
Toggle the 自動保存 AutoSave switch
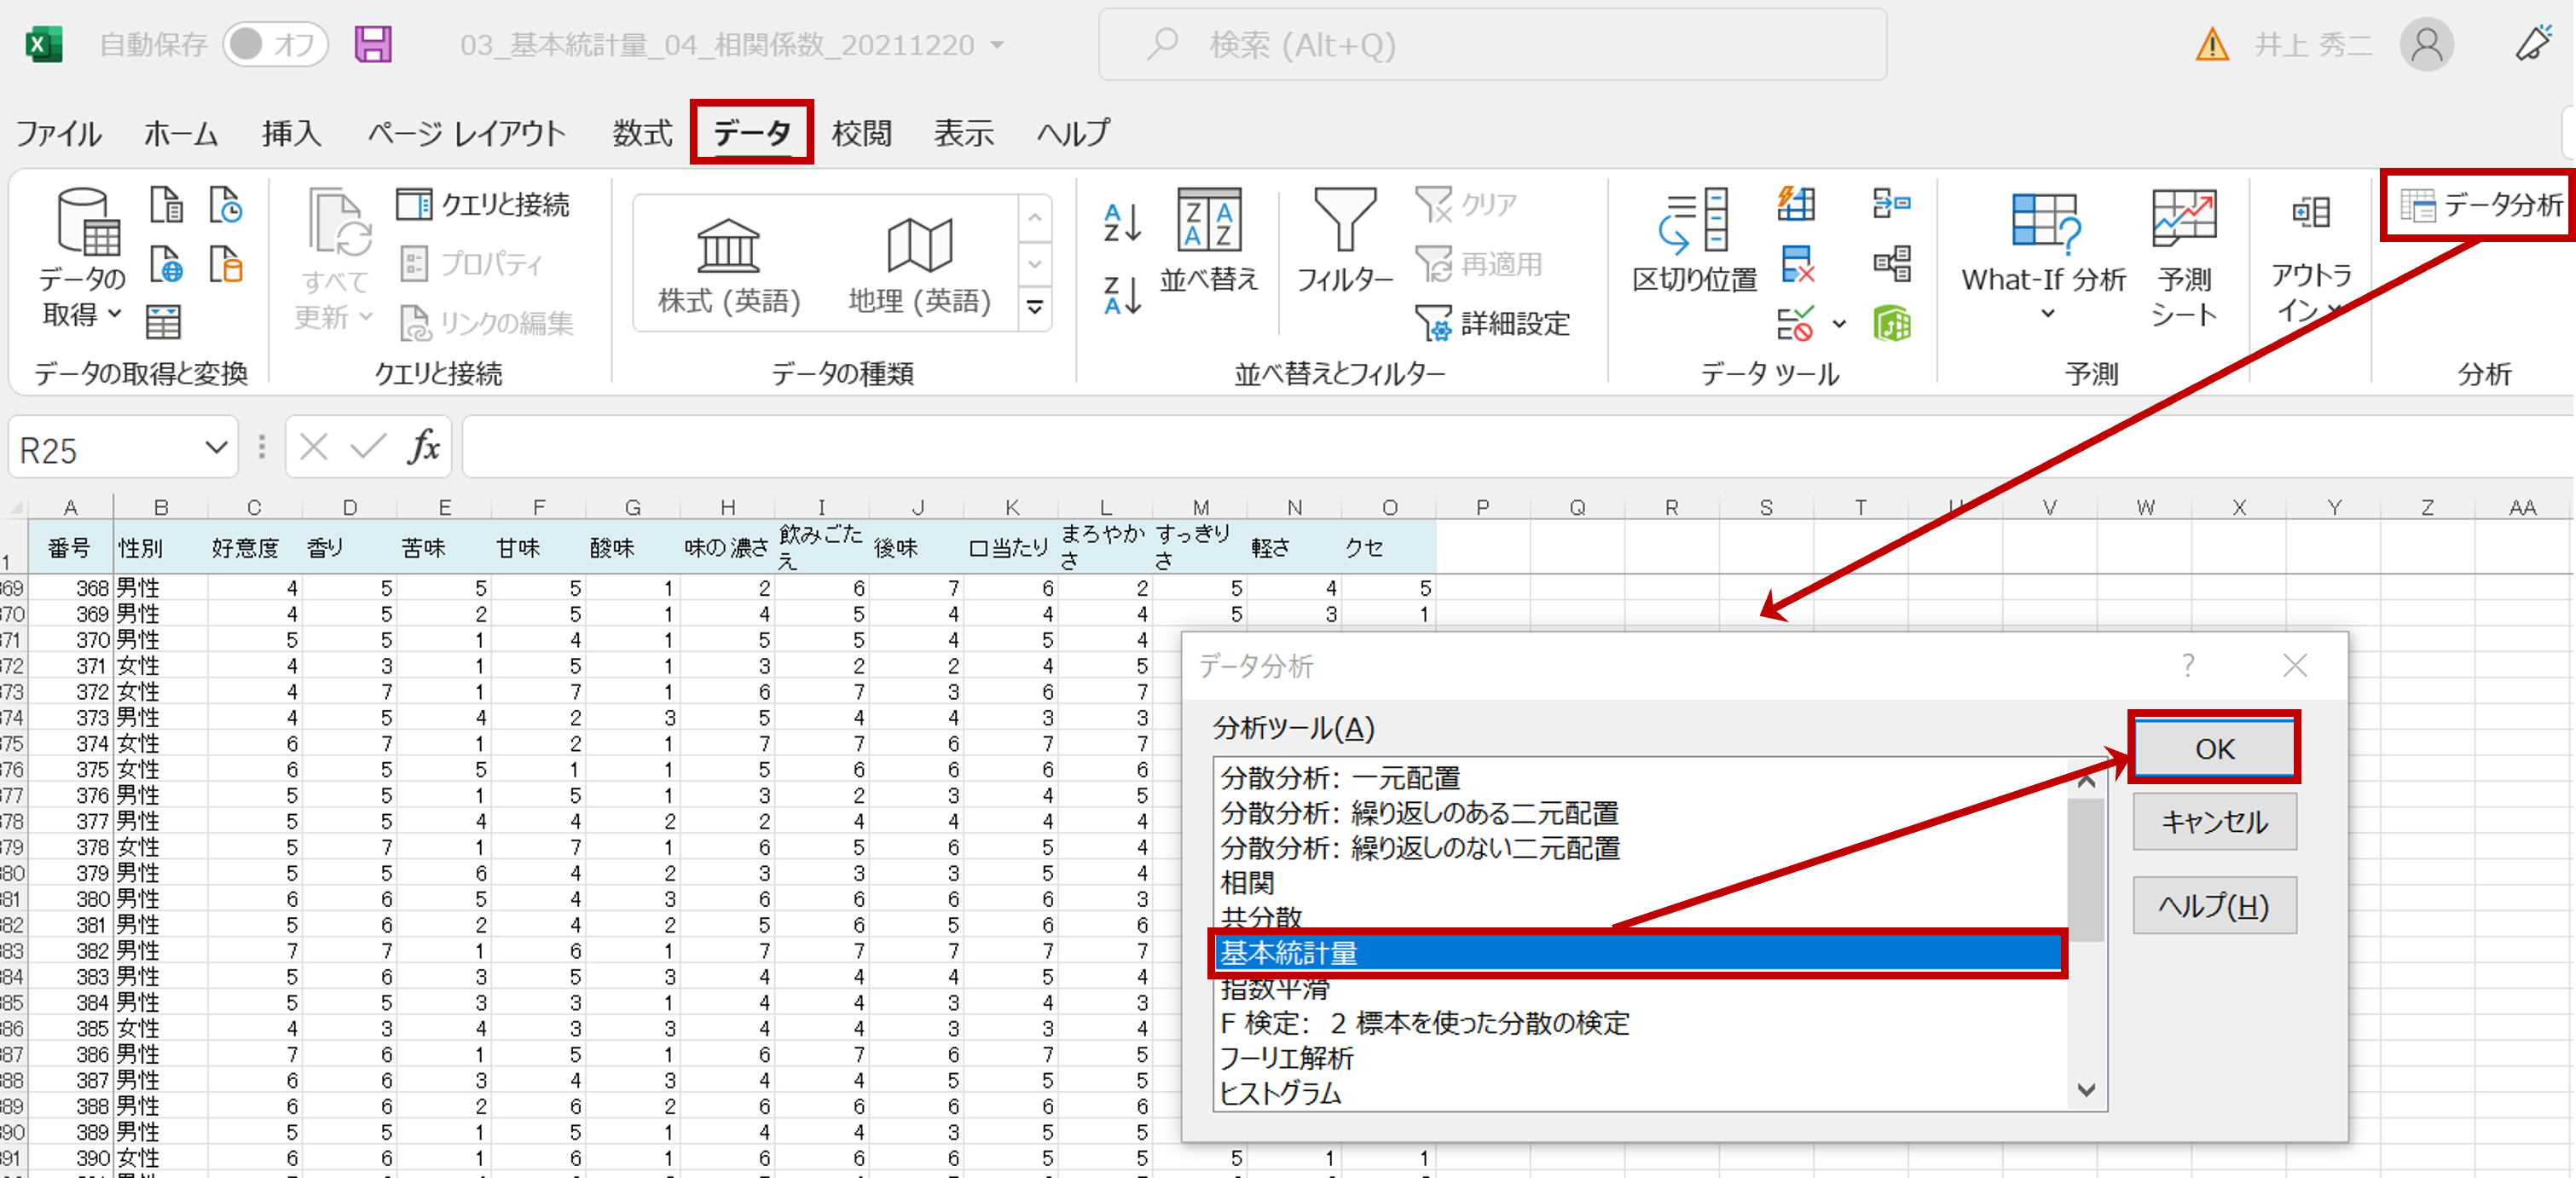274,45
